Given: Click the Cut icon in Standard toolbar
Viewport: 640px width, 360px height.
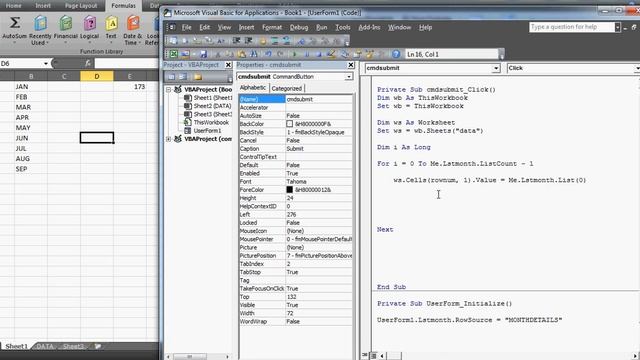Looking at the screenshot, I should click(x=218, y=54).
